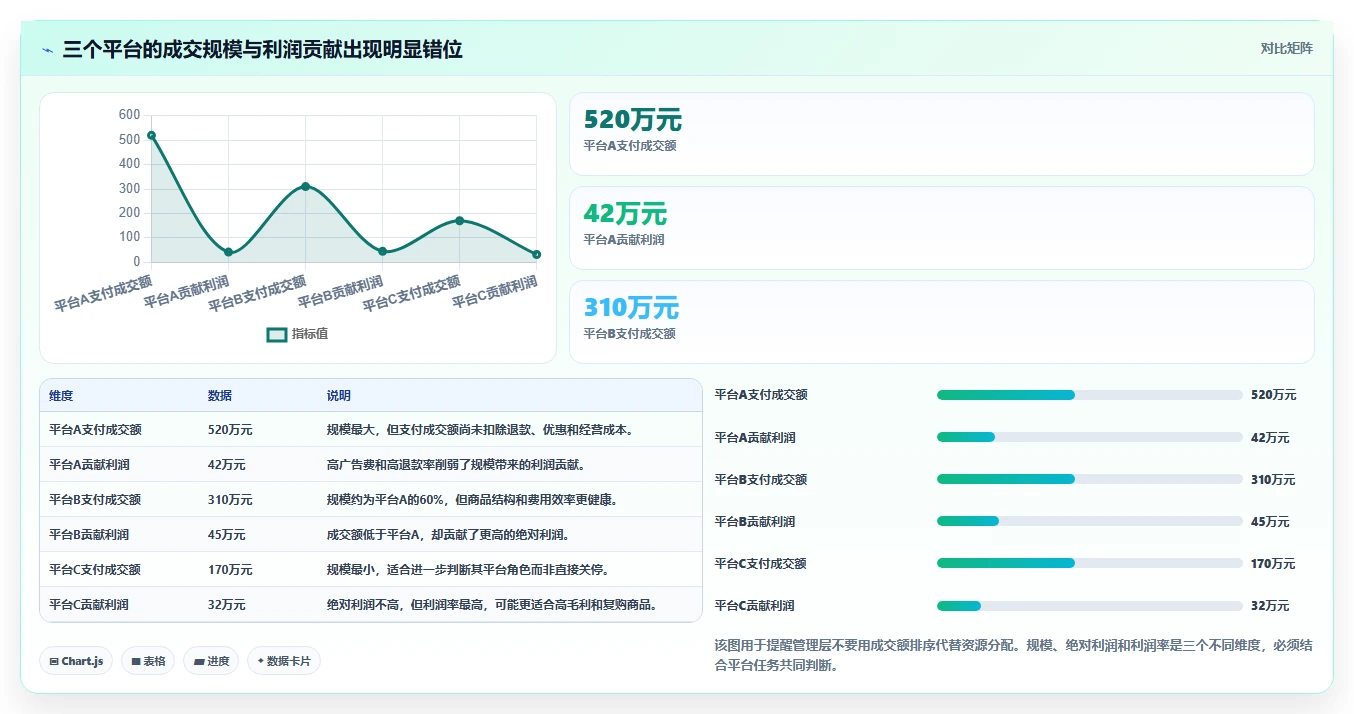Click the 维度 table column header
The image size is (1354, 714).
point(61,396)
